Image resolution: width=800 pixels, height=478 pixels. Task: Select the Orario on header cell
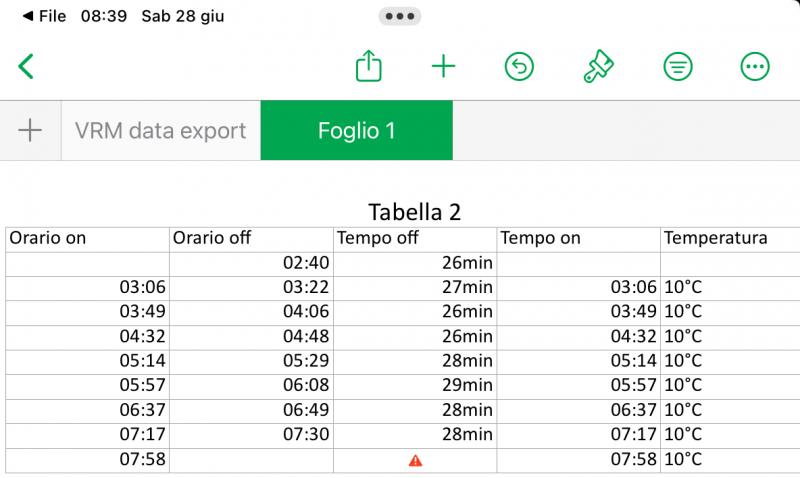pos(87,238)
